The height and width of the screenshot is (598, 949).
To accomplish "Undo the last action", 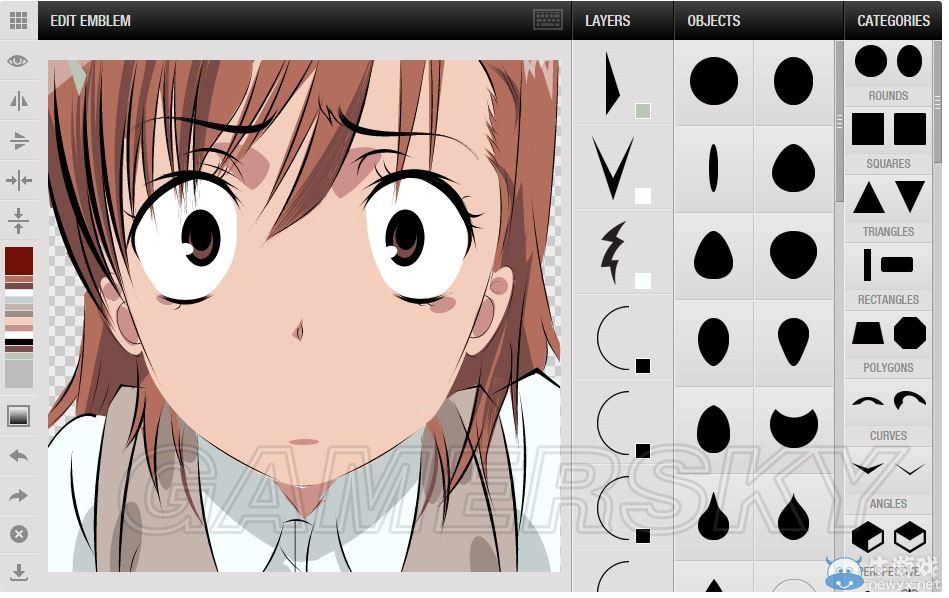I will click(18, 456).
